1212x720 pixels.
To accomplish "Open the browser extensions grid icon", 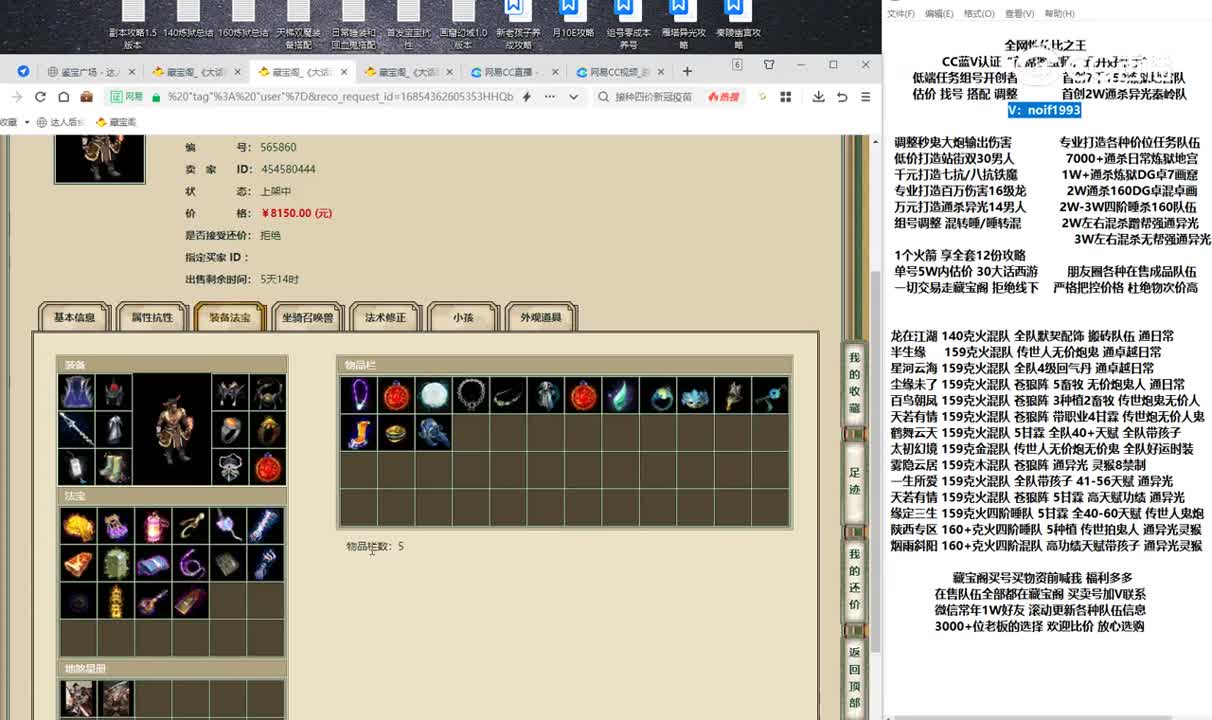I will coord(785,97).
